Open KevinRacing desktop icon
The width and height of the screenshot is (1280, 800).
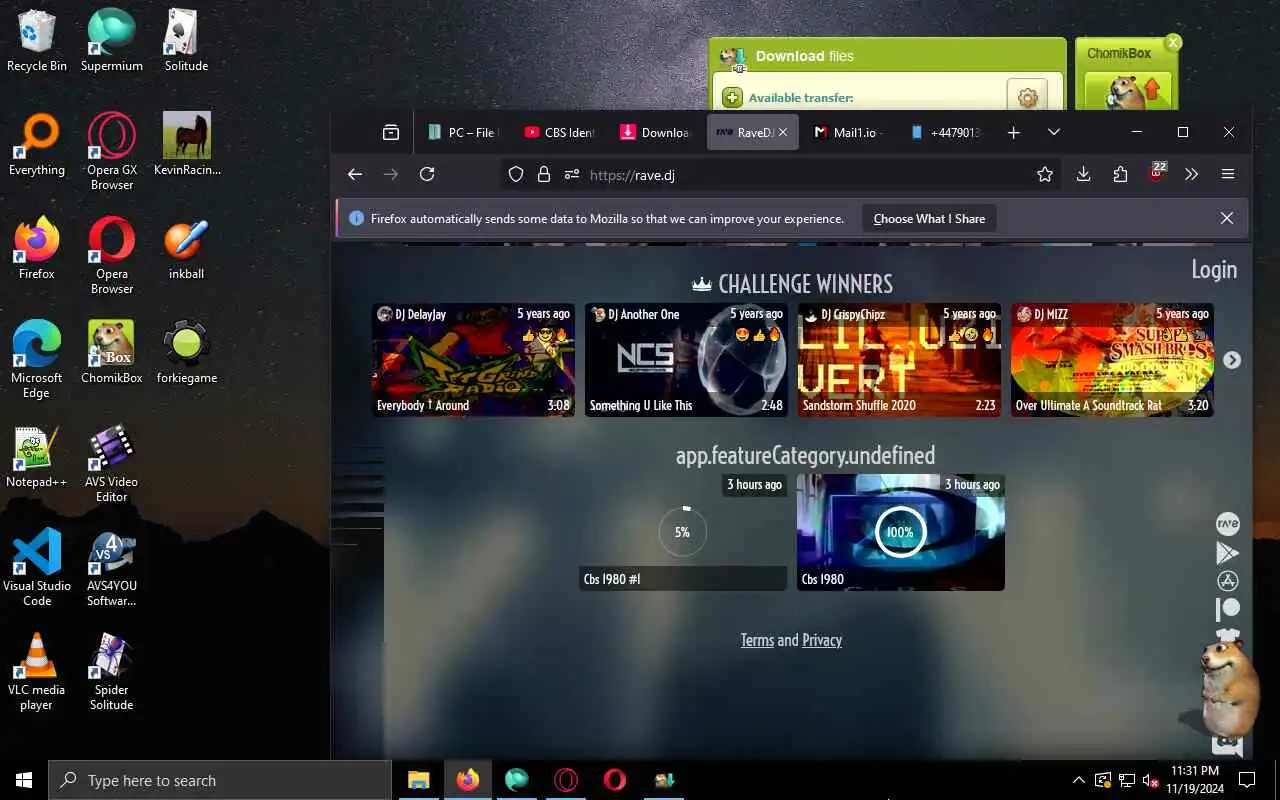click(x=186, y=144)
